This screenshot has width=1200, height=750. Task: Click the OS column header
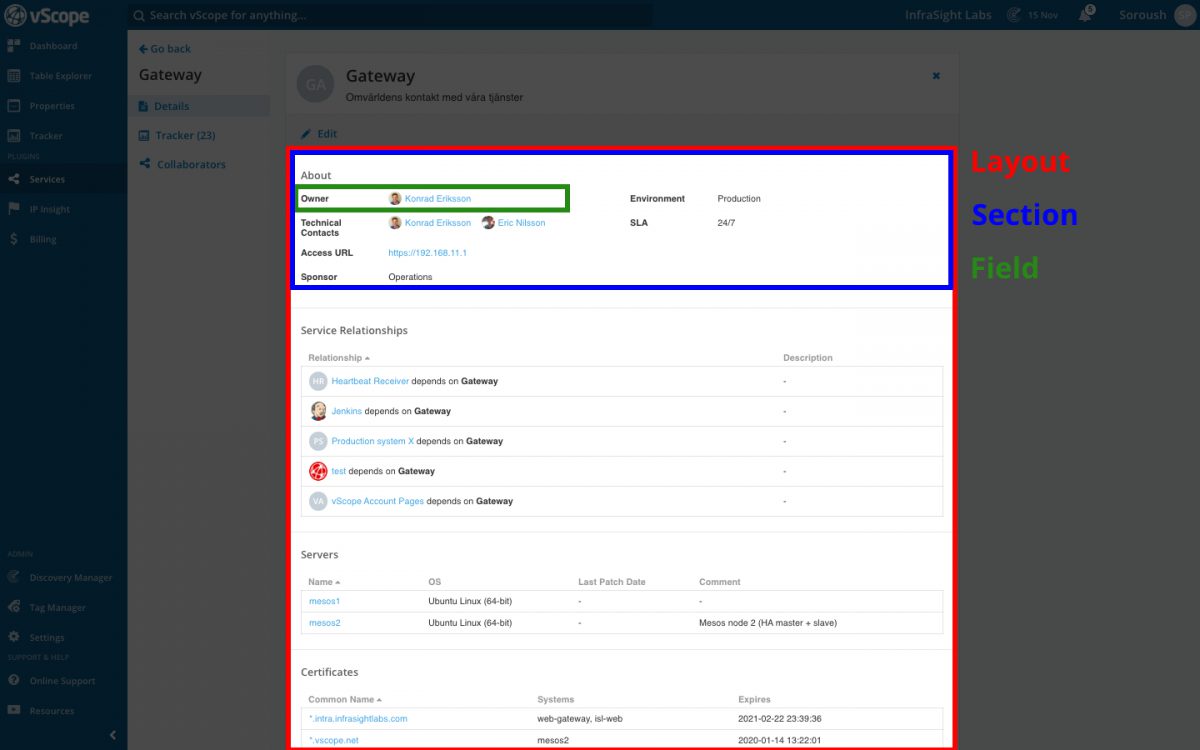(434, 582)
